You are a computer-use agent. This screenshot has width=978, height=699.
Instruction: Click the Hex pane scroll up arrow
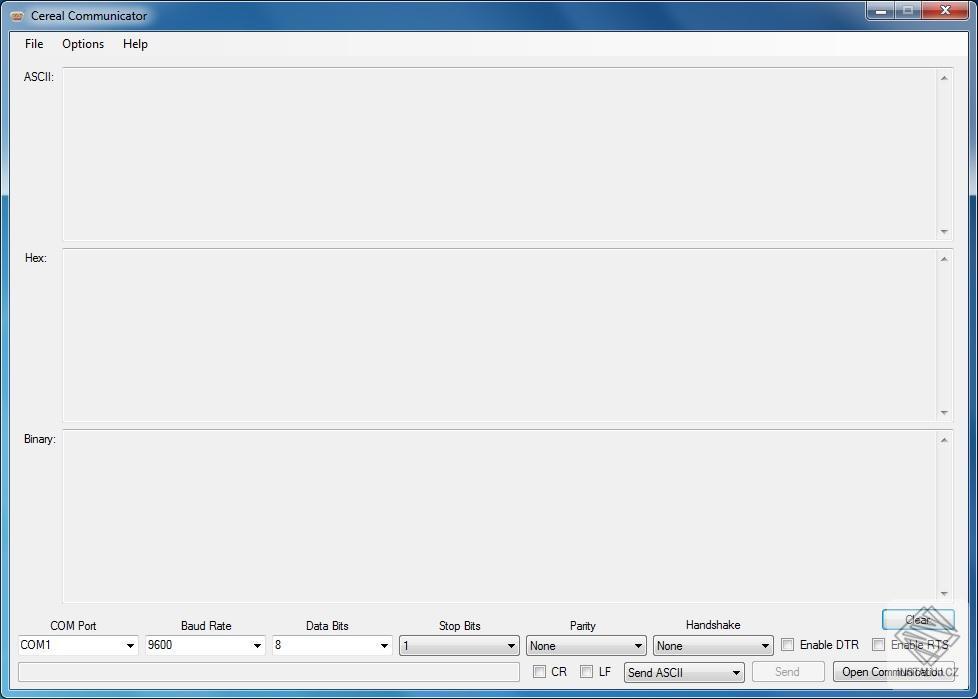coord(944,259)
